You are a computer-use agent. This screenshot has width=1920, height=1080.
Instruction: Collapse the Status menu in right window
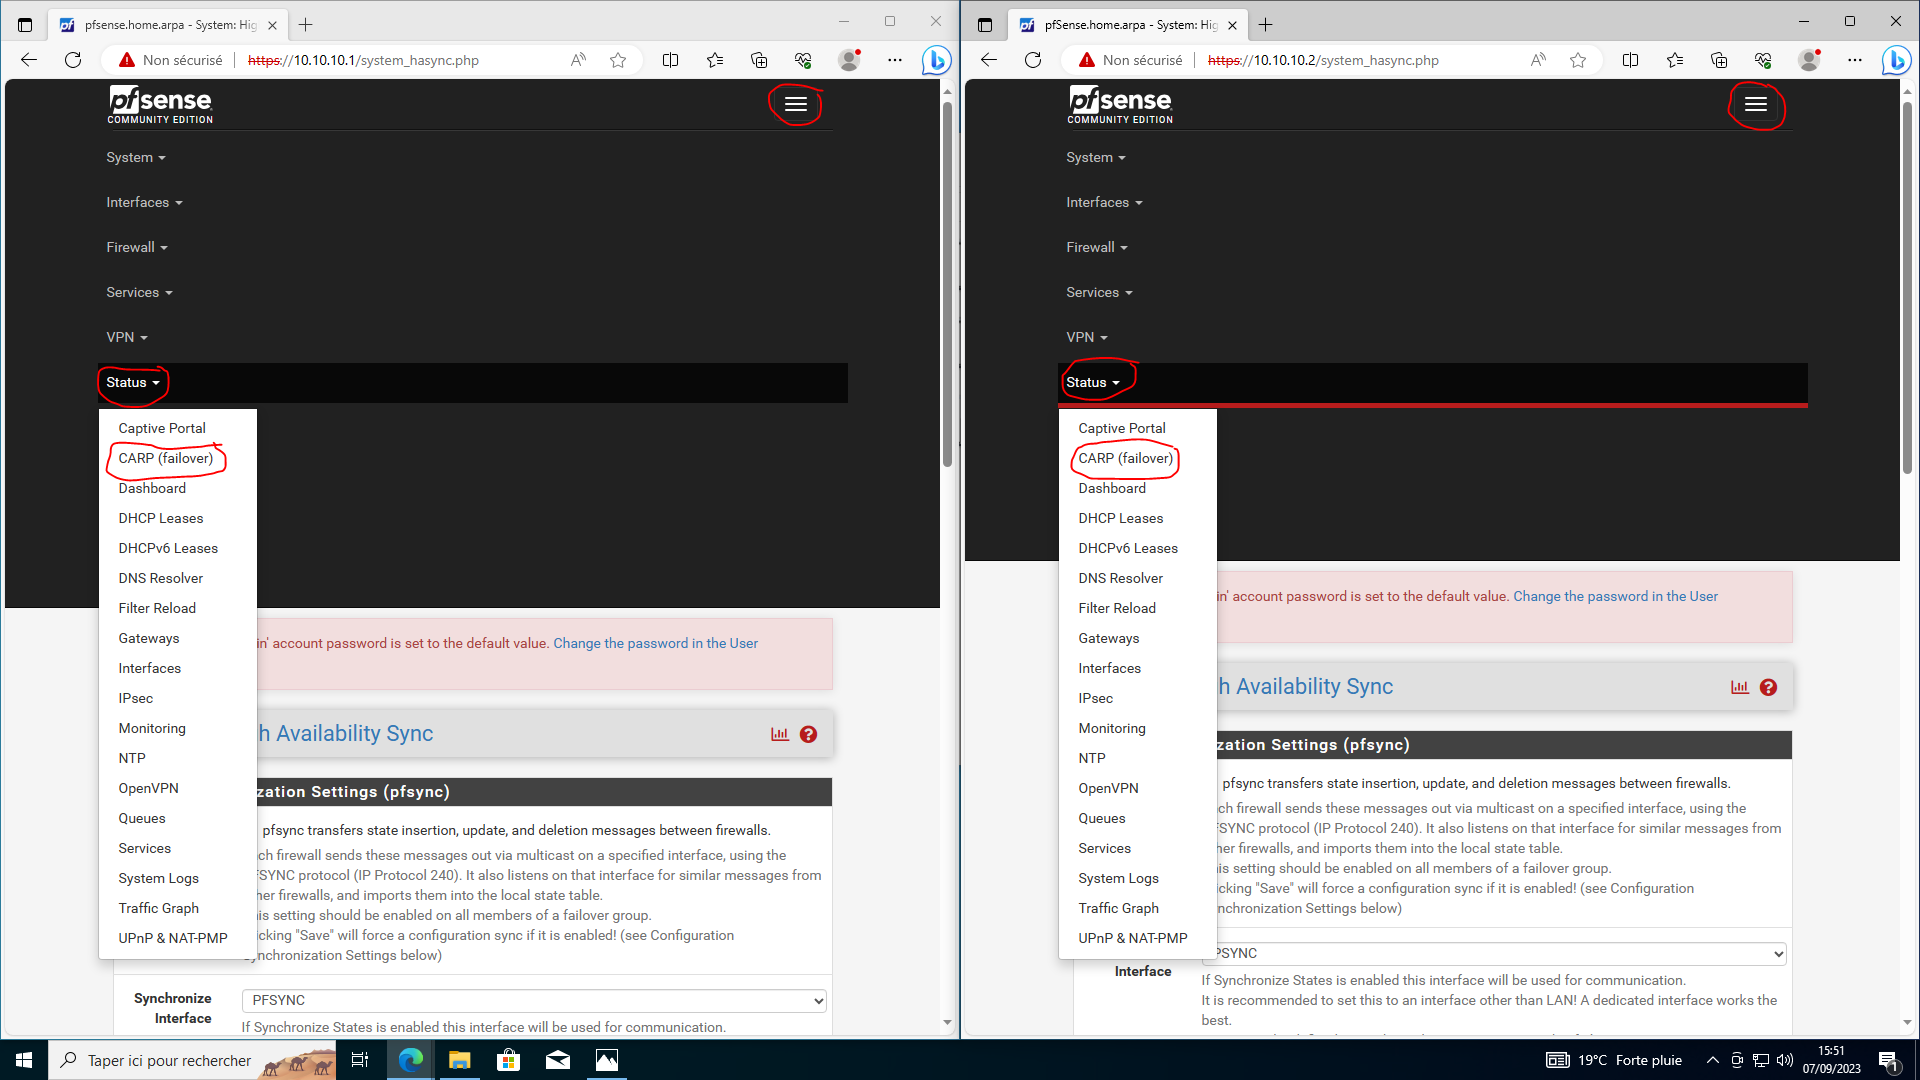click(1092, 382)
